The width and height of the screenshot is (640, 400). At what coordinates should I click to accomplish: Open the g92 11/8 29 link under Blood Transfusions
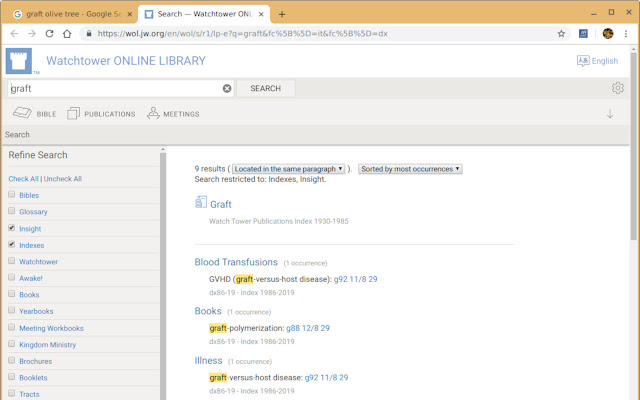point(356,279)
